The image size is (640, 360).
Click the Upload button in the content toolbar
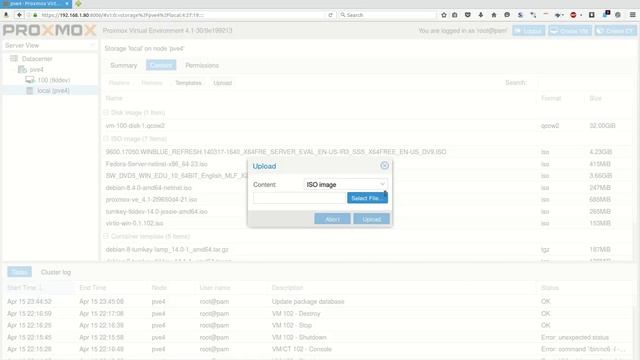[x=222, y=83]
